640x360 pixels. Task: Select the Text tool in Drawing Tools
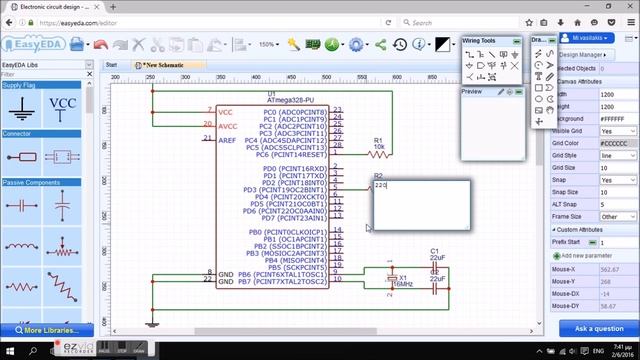click(538, 76)
